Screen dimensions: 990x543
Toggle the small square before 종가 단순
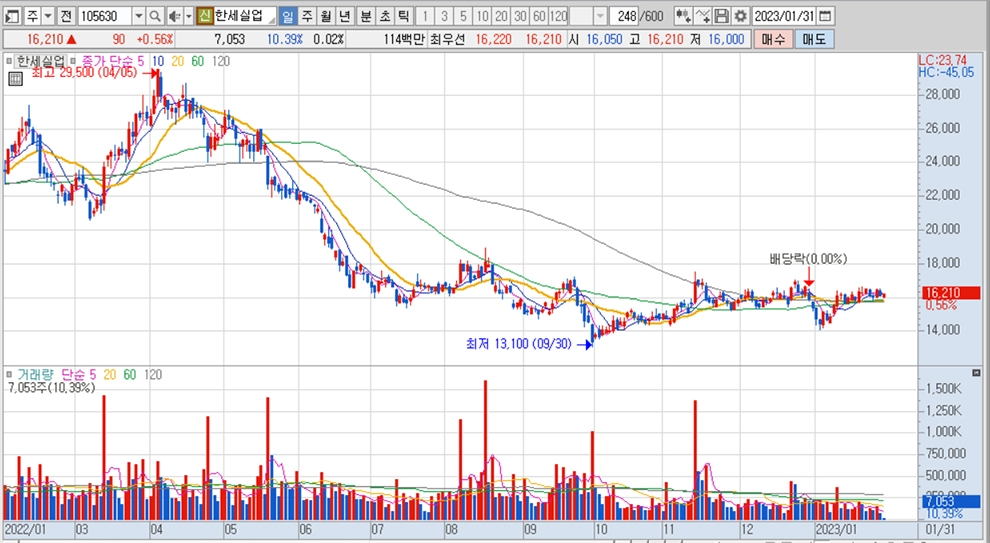73,61
